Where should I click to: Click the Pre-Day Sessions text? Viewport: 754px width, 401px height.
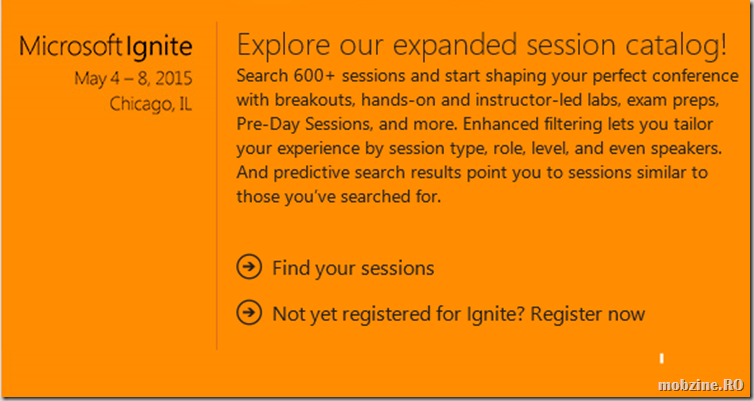pyautogui.click(x=303, y=125)
